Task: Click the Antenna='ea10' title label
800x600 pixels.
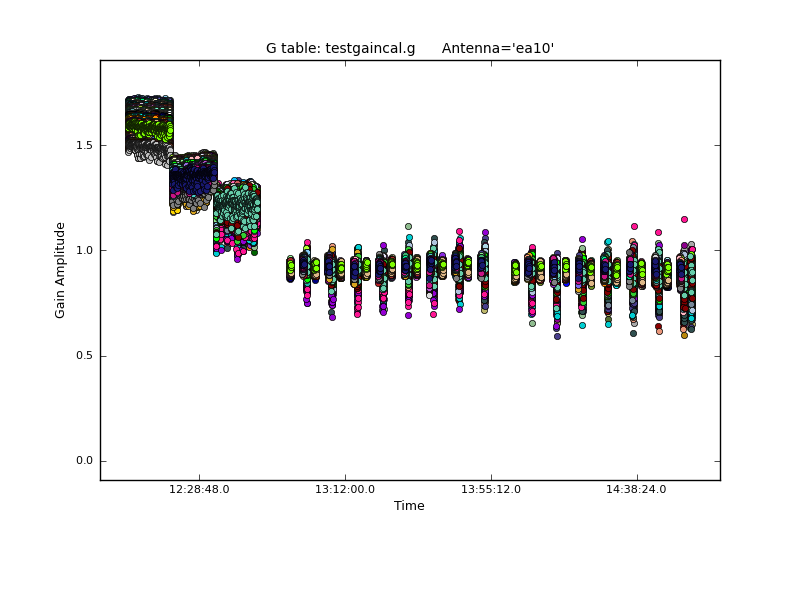Action: point(498,48)
